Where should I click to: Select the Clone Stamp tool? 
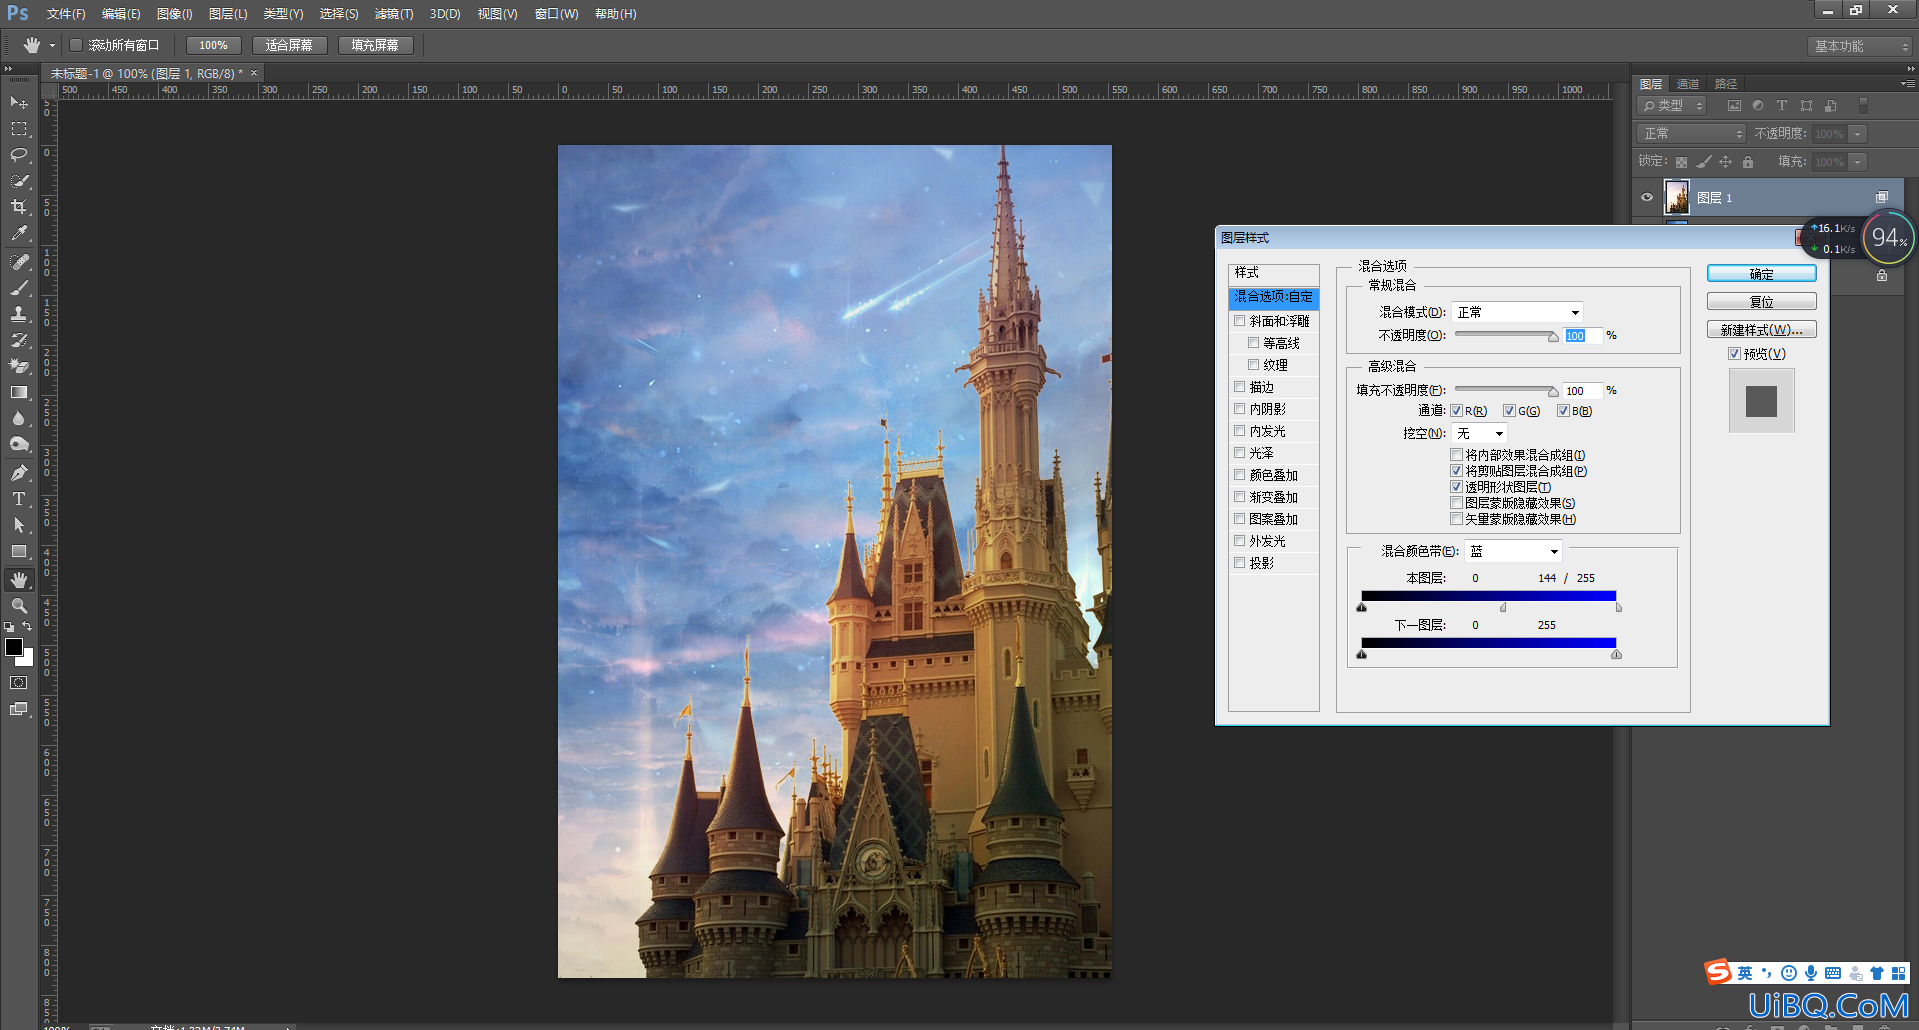[19, 314]
